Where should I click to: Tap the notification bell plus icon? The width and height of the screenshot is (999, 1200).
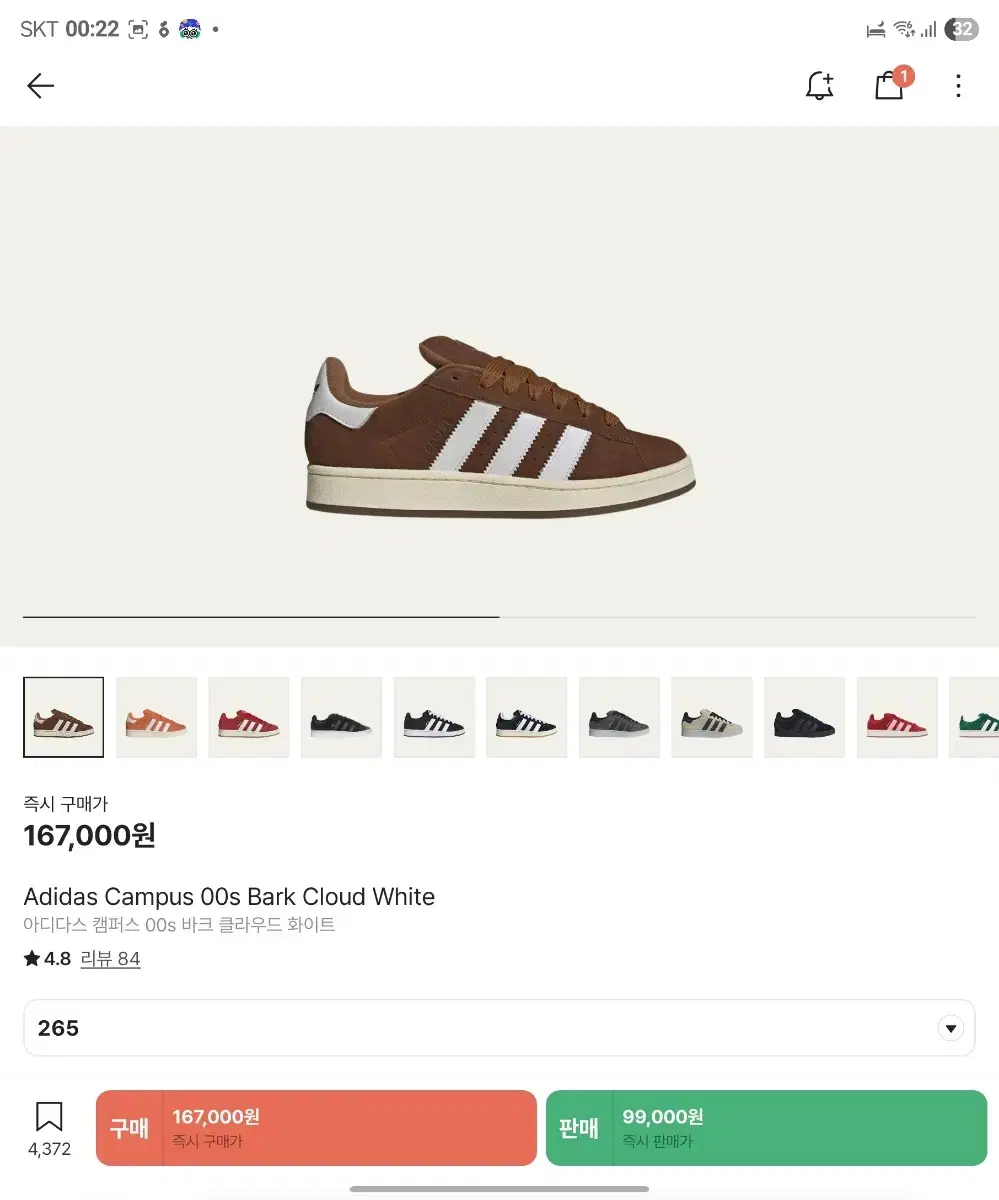(819, 86)
